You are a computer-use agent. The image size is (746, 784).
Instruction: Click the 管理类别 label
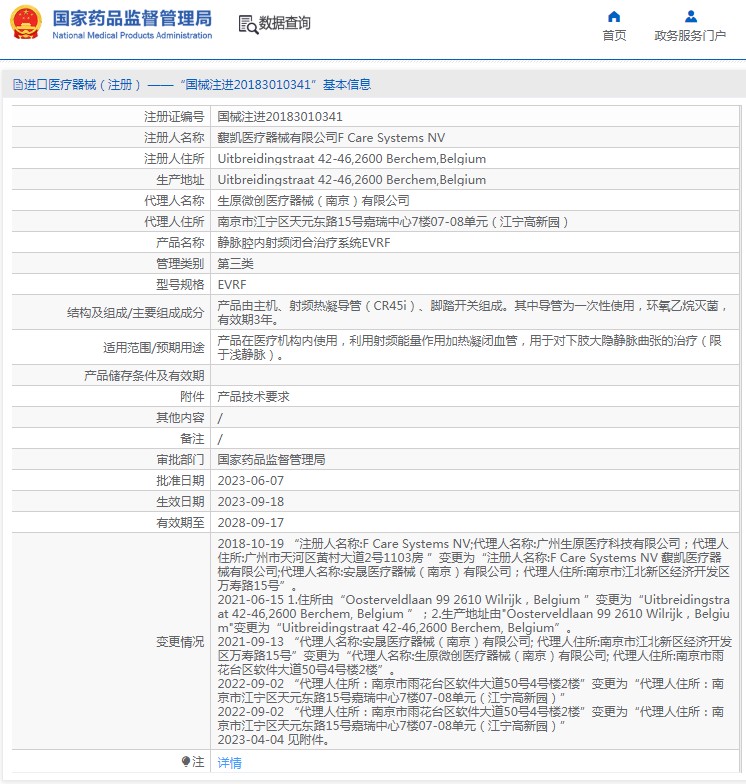pyautogui.click(x=180, y=264)
